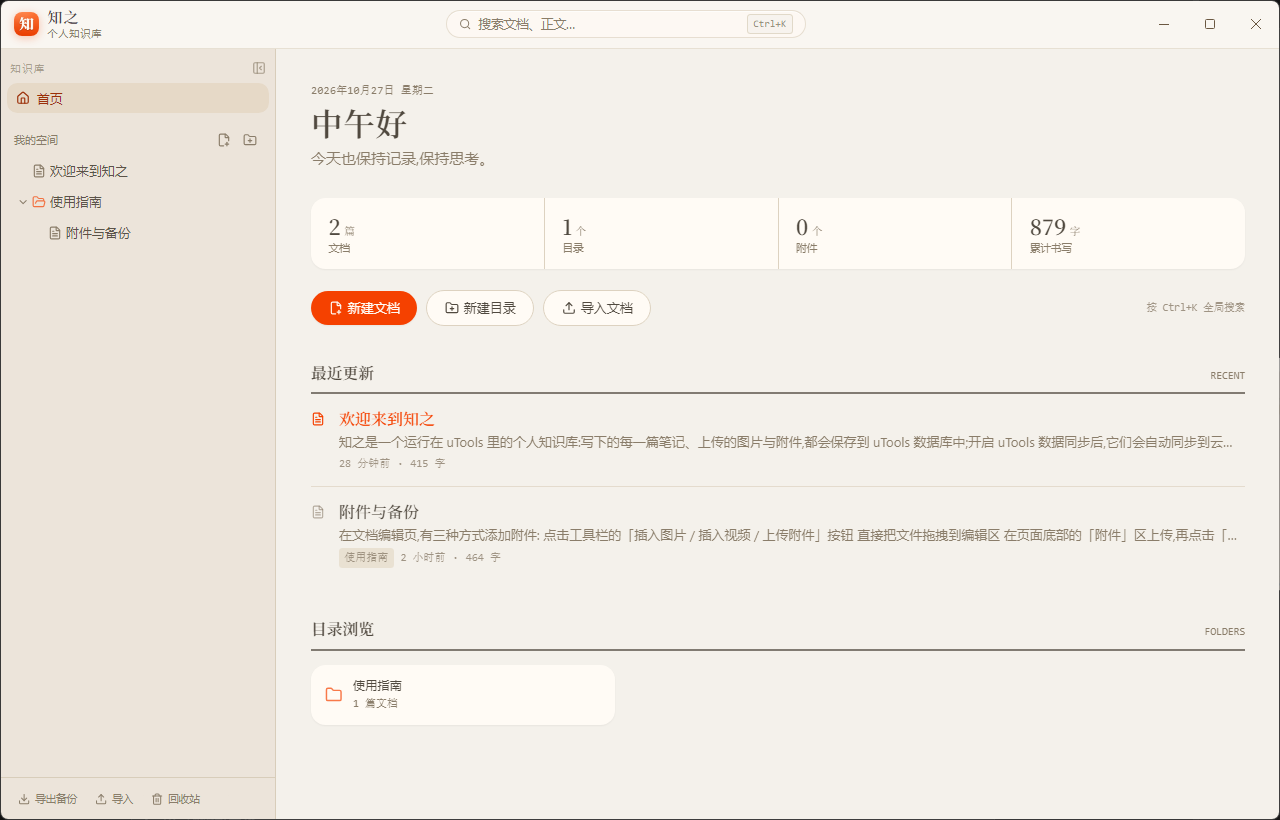Go to 首页 in the sidebar
The height and width of the screenshot is (820, 1280).
pyautogui.click(x=138, y=98)
